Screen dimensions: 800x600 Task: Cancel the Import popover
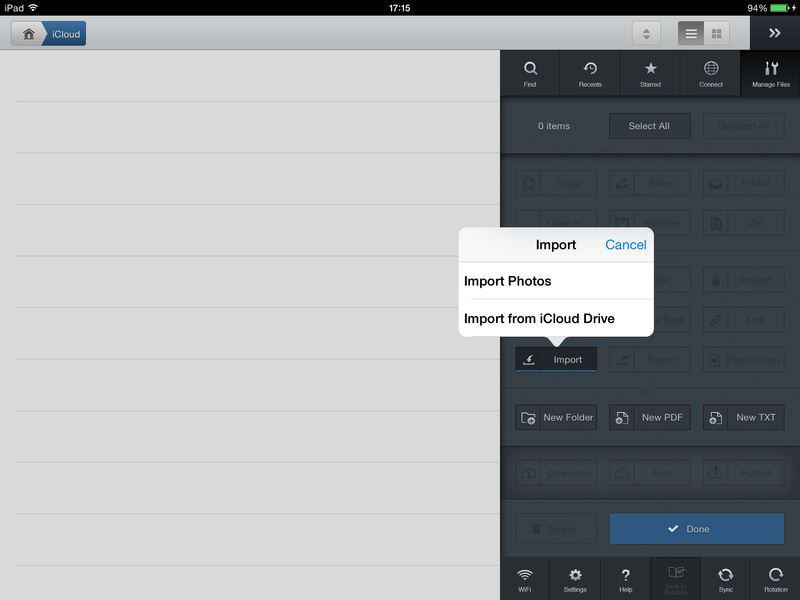click(x=626, y=245)
